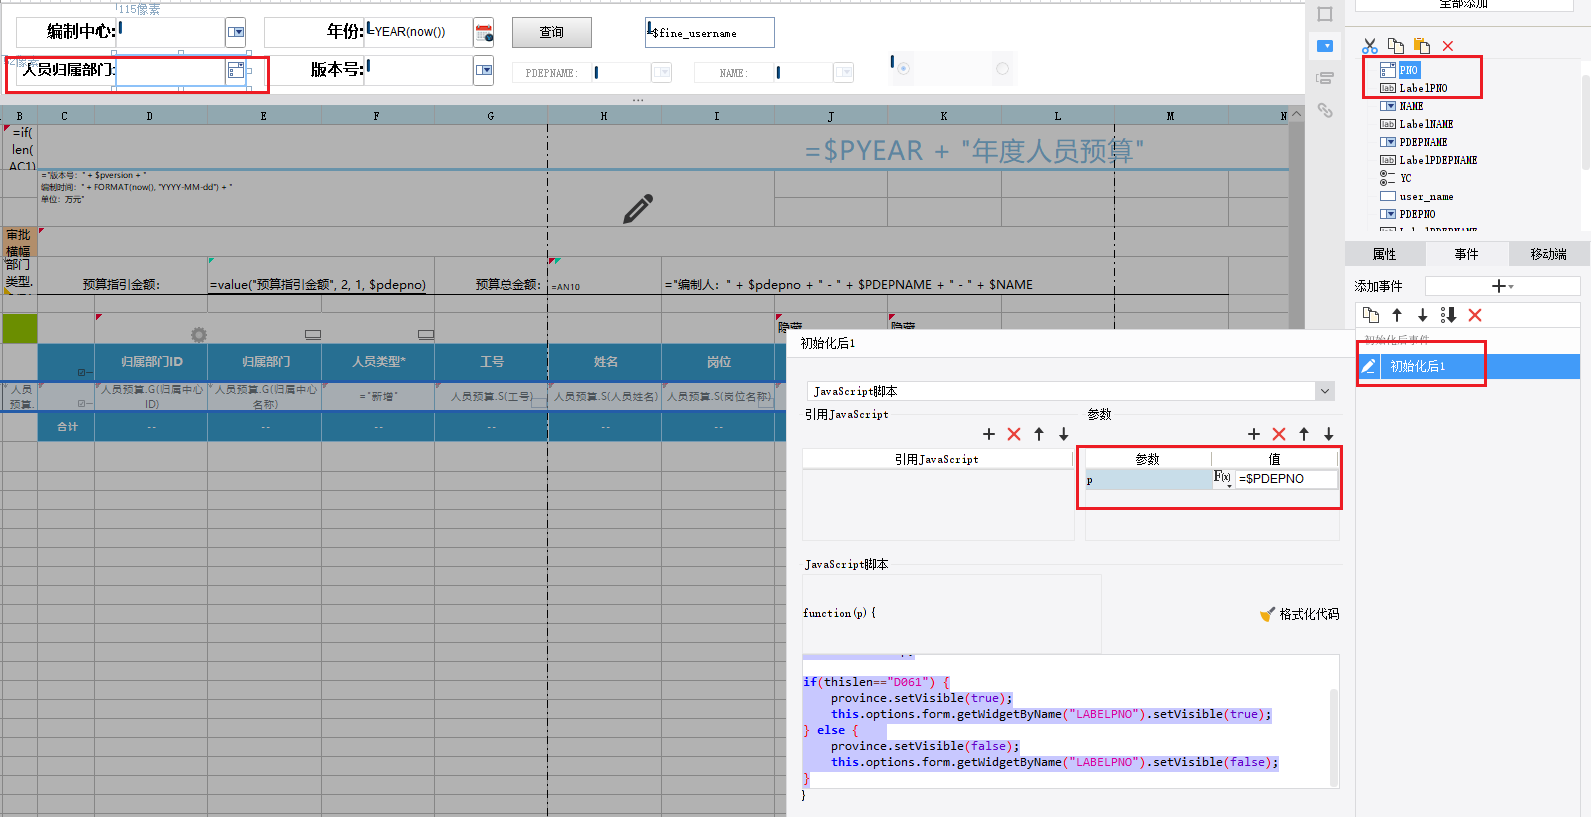Select user_name widget in the tree
1591x817 pixels.
point(1425,197)
